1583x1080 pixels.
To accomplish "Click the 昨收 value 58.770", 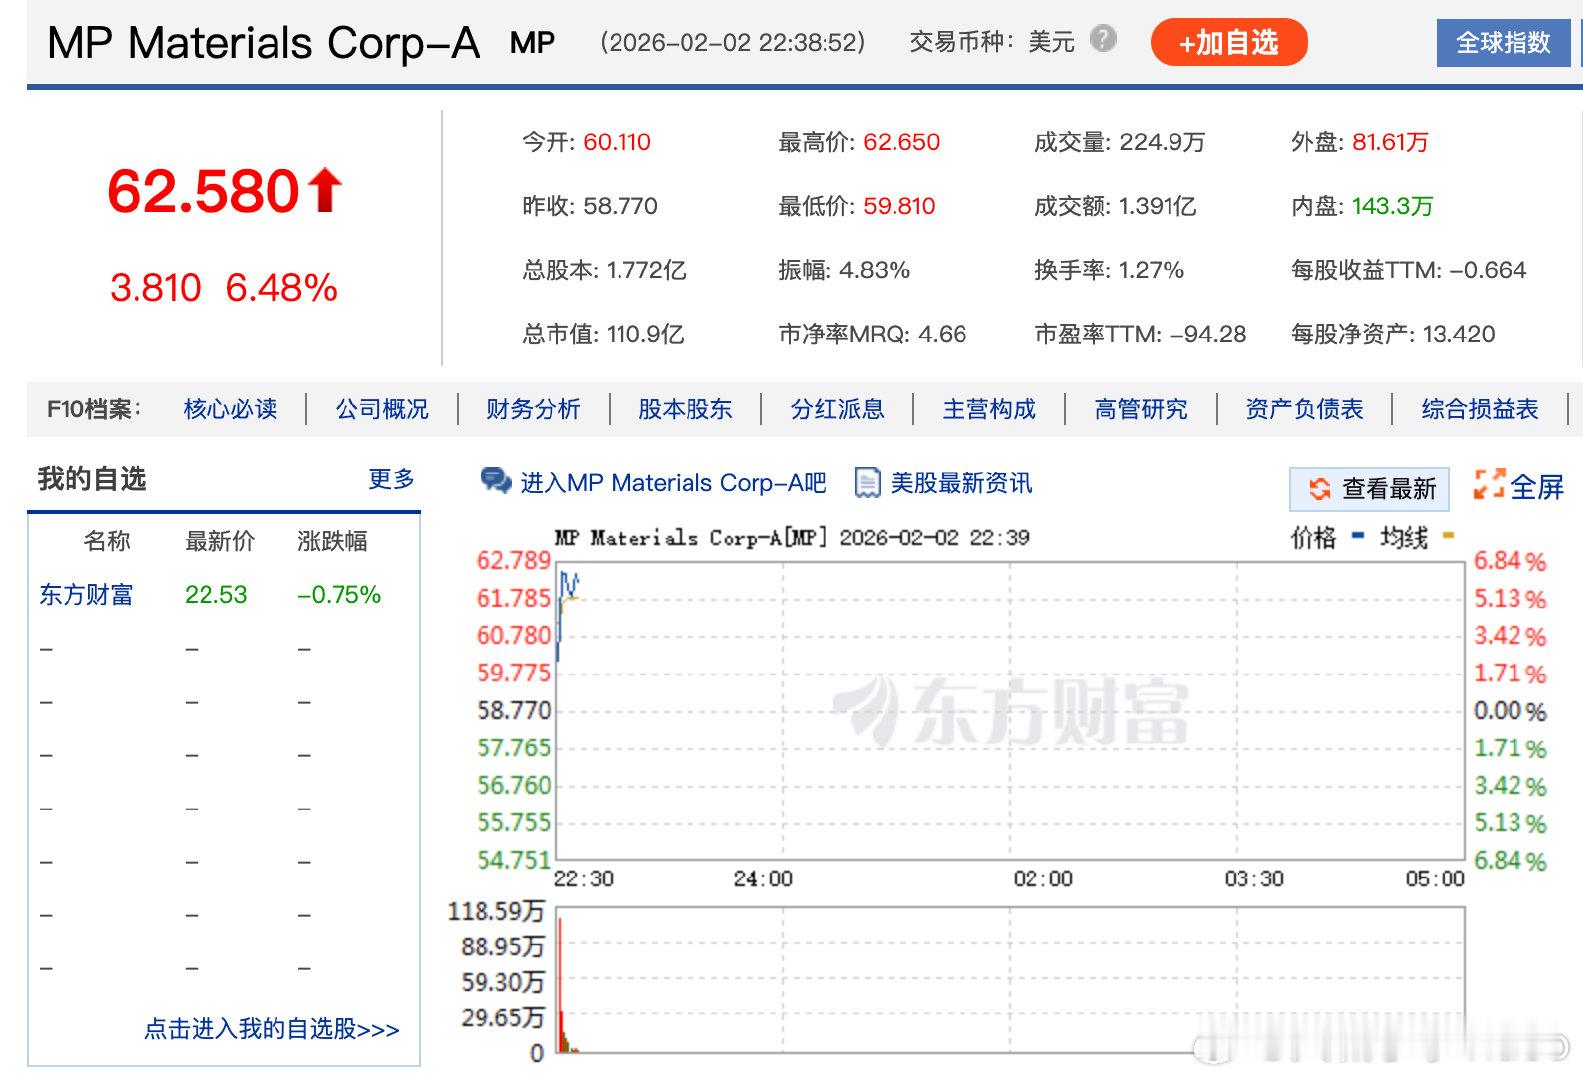I will point(620,206).
